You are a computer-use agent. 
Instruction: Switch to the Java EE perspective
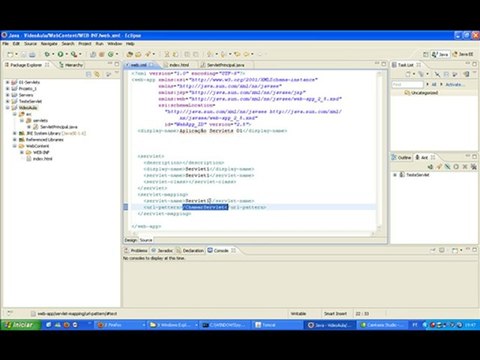[463, 54]
